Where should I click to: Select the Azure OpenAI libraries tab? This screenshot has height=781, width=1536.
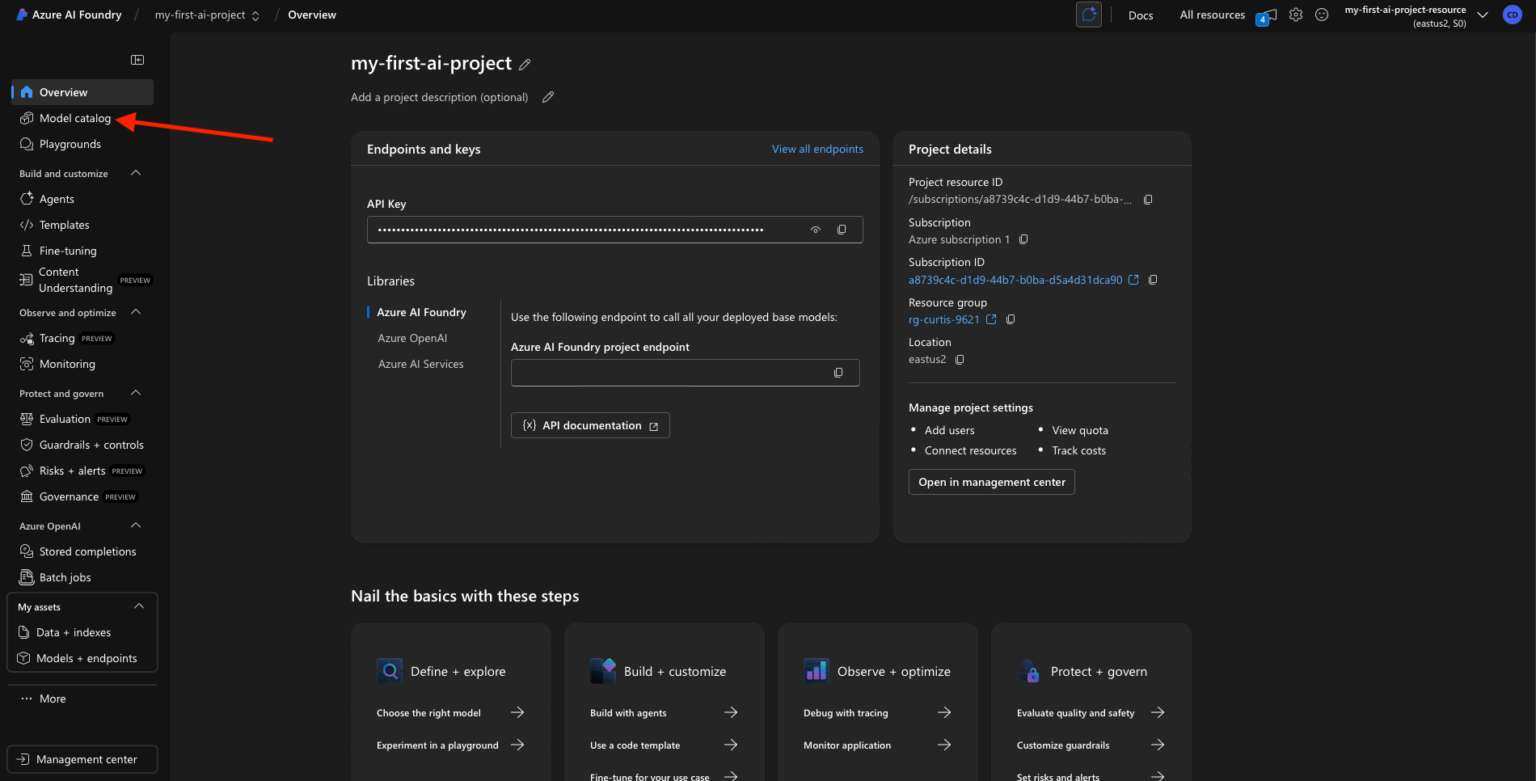(x=412, y=338)
